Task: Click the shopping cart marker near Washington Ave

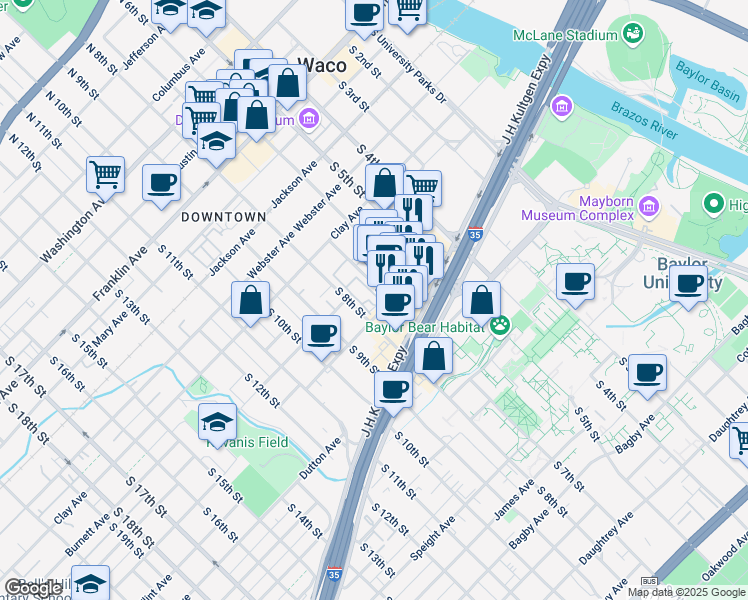Action: (x=105, y=178)
